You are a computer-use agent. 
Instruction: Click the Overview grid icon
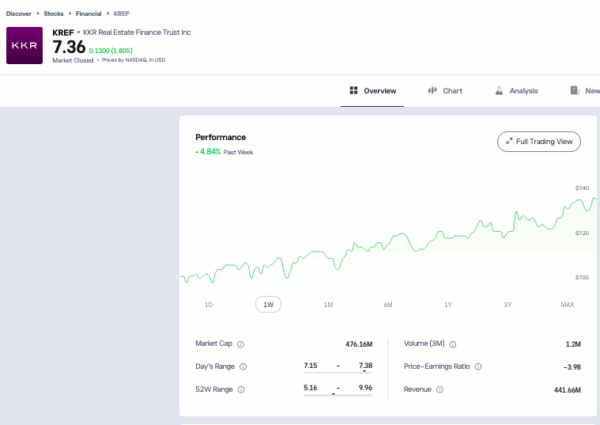coord(354,90)
